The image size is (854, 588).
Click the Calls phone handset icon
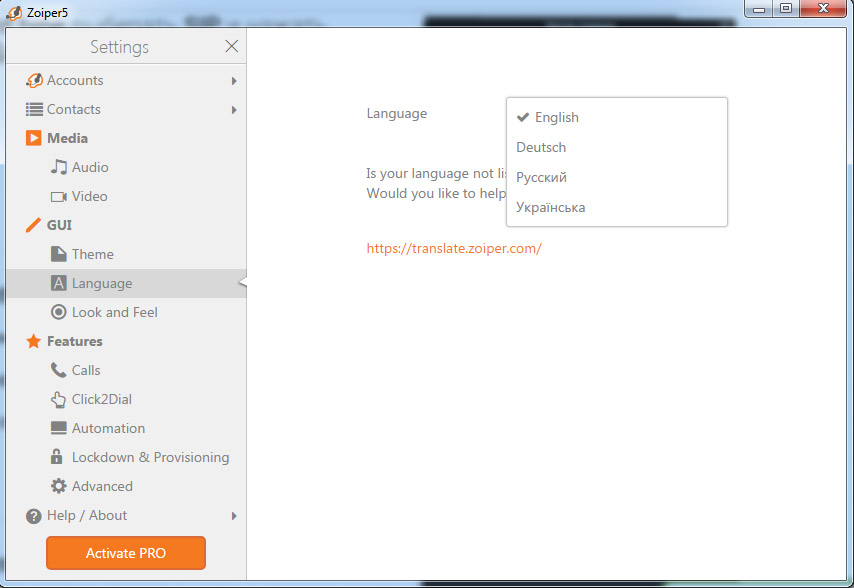pyautogui.click(x=58, y=370)
